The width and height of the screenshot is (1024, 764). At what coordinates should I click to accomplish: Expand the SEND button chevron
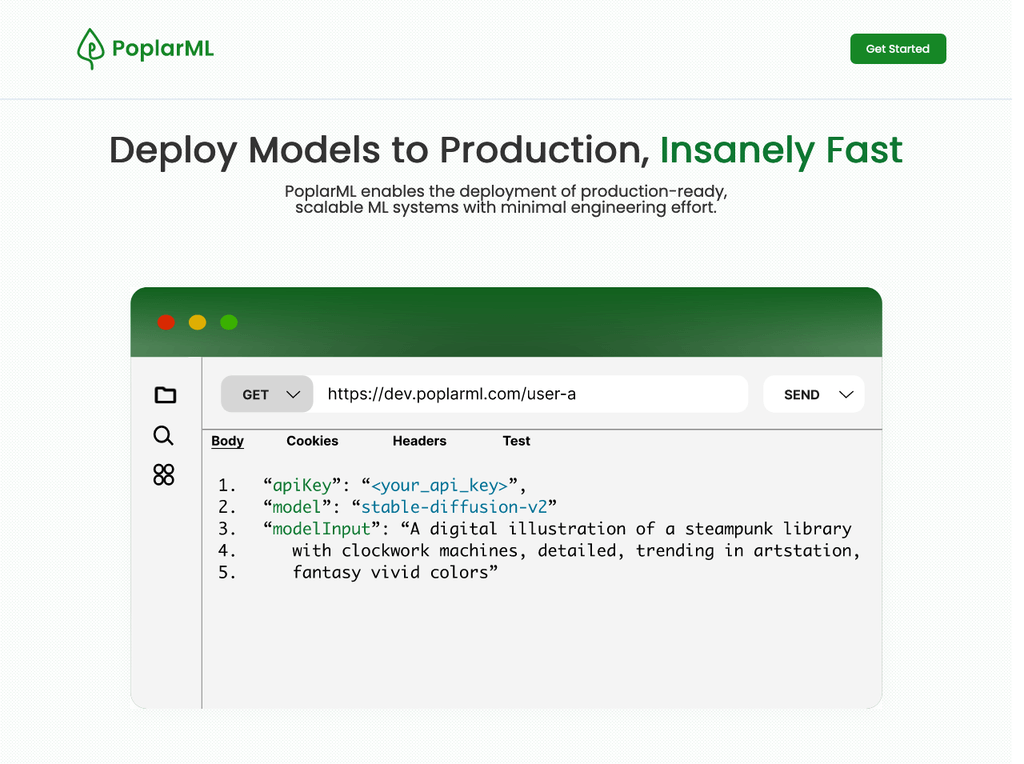[x=846, y=395]
